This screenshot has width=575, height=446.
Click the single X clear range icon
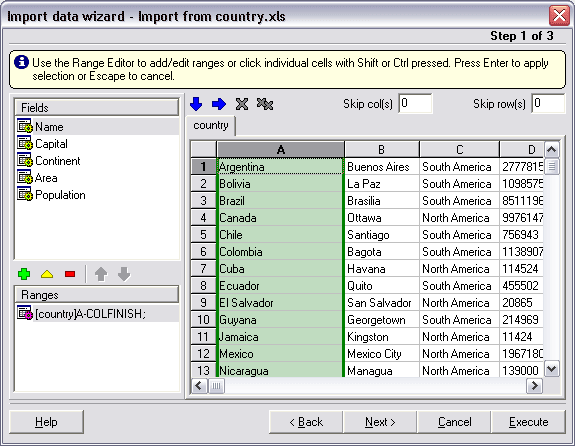(x=242, y=104)
